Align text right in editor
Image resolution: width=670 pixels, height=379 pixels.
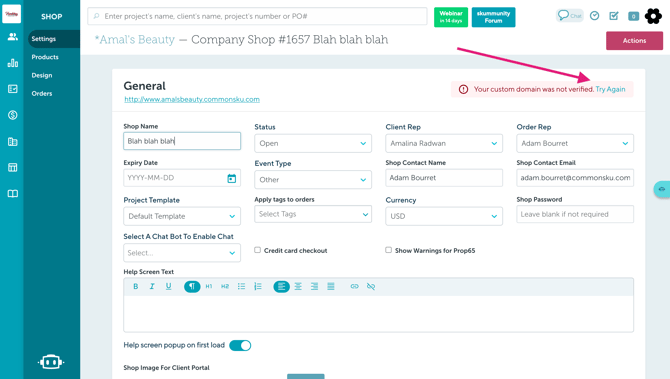tap(314, 286)
